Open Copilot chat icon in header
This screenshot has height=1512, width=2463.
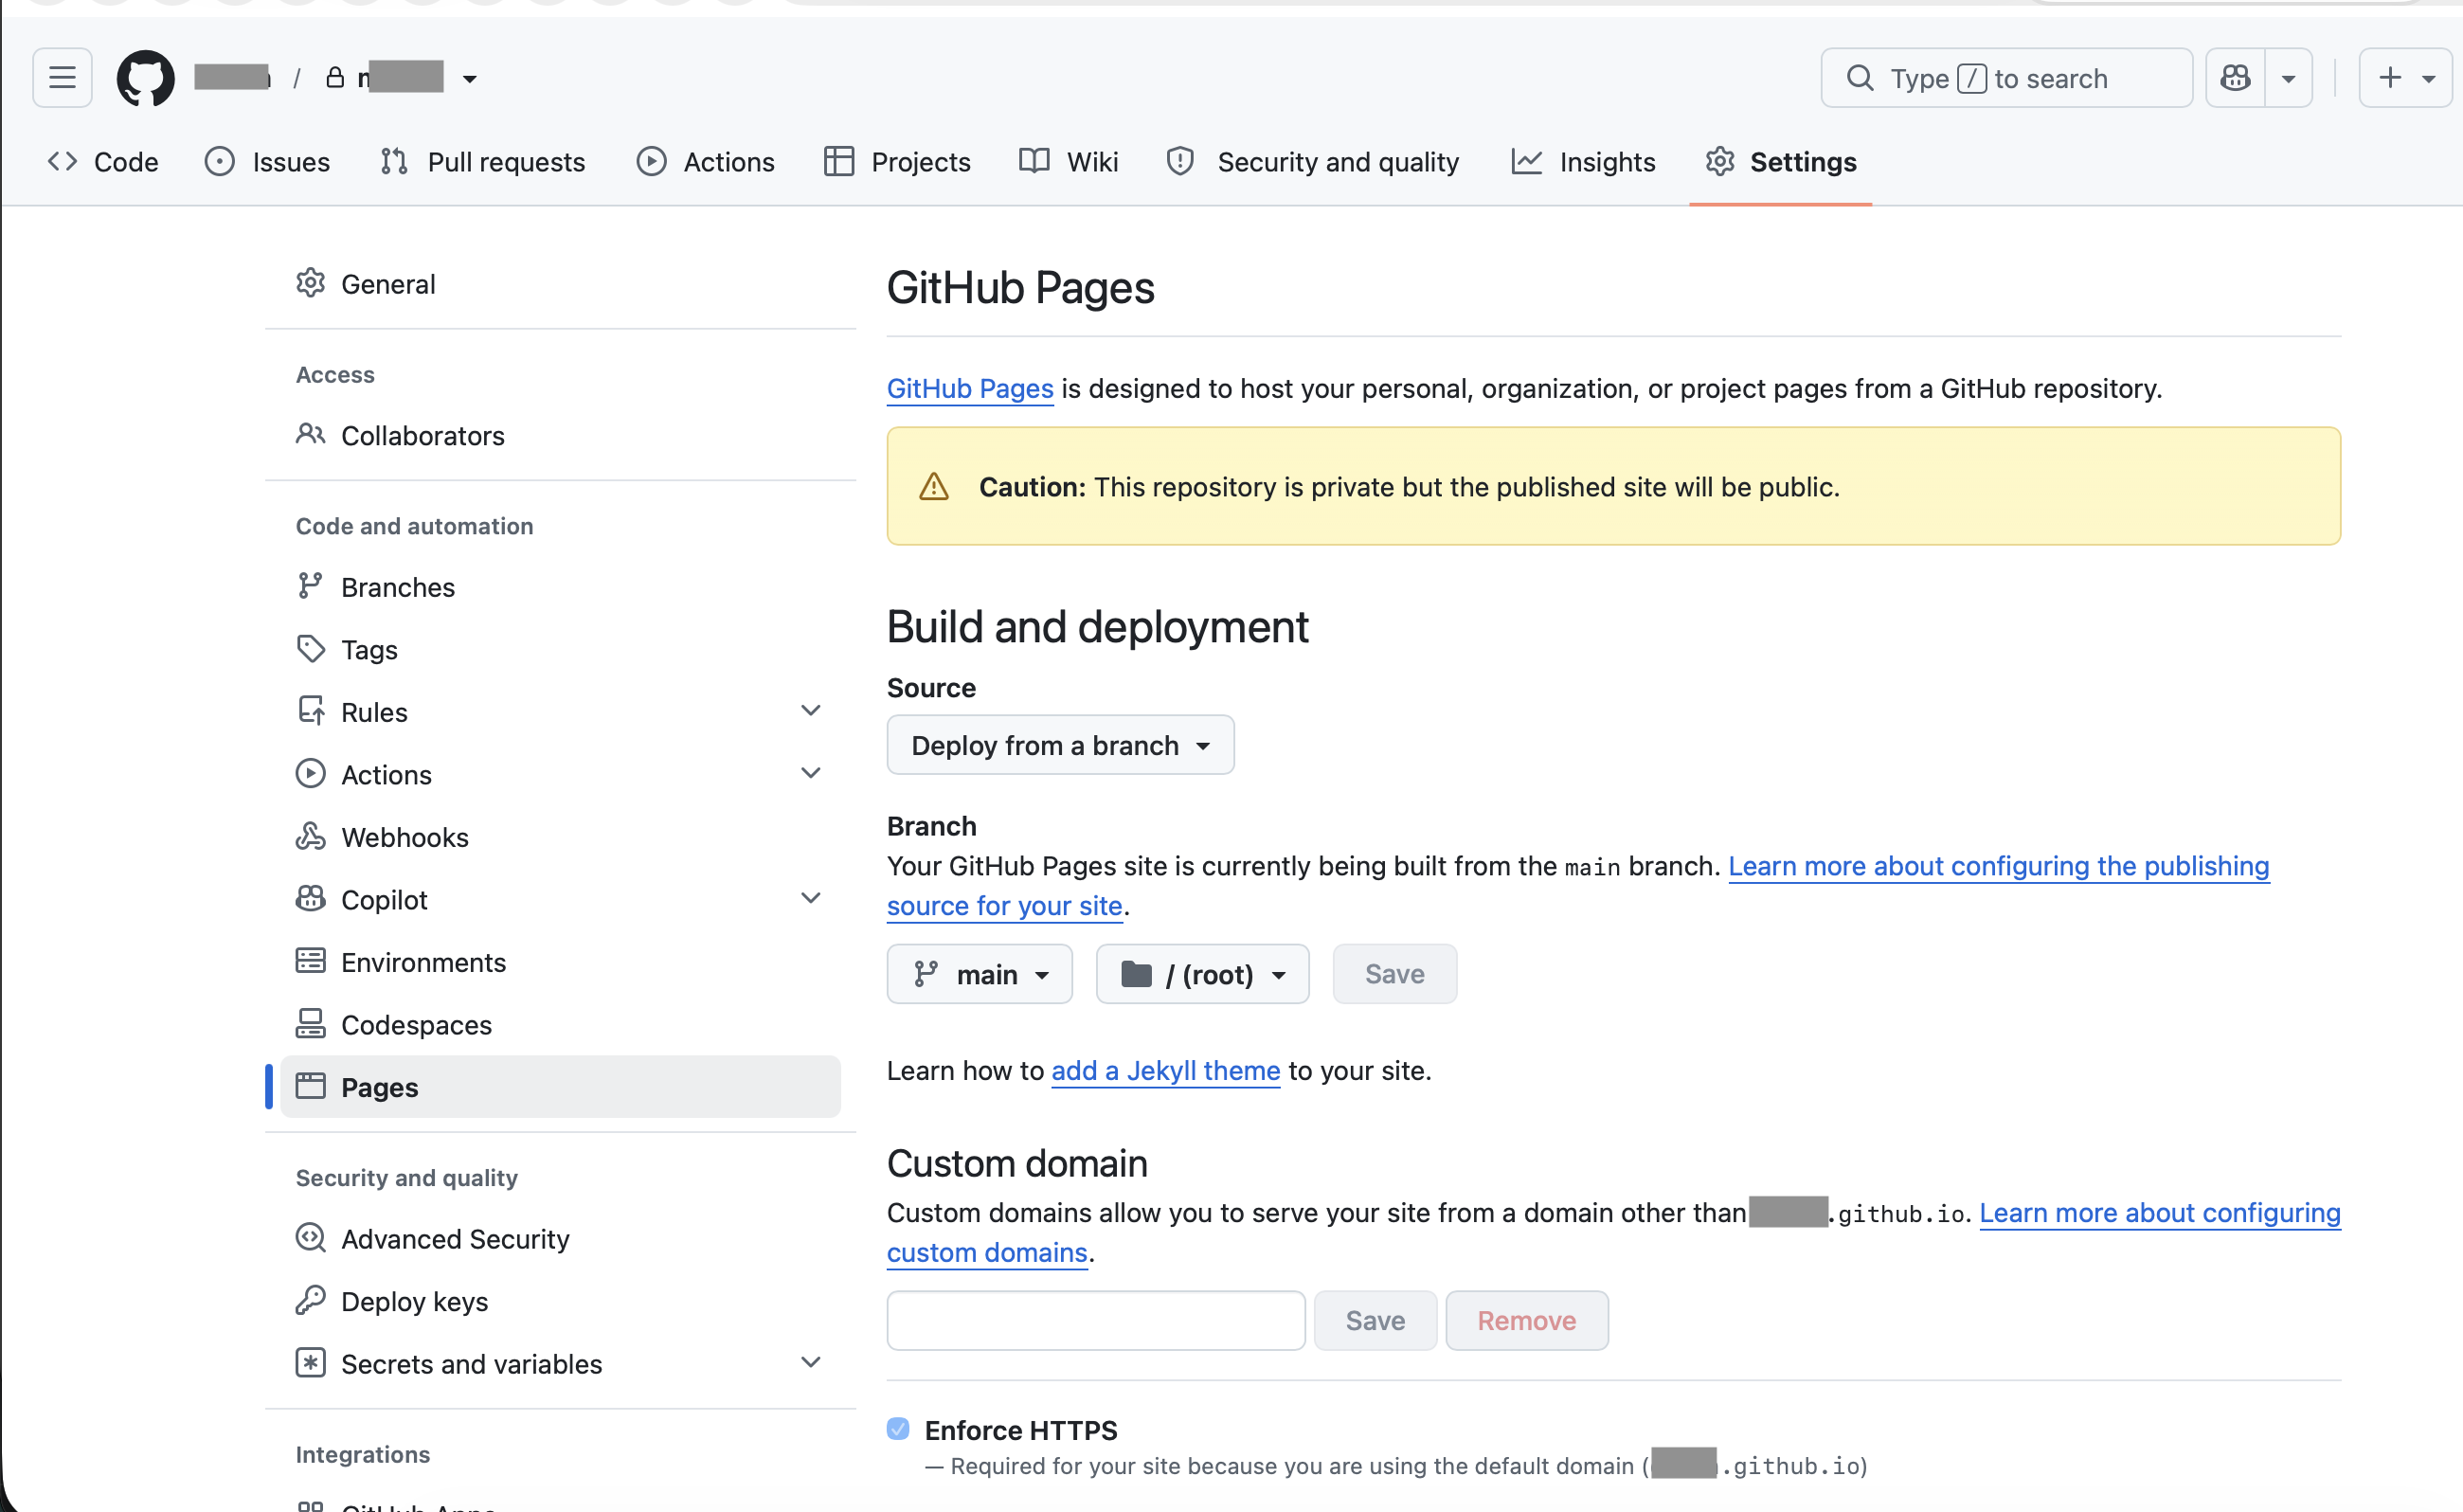pos(2235,78)
